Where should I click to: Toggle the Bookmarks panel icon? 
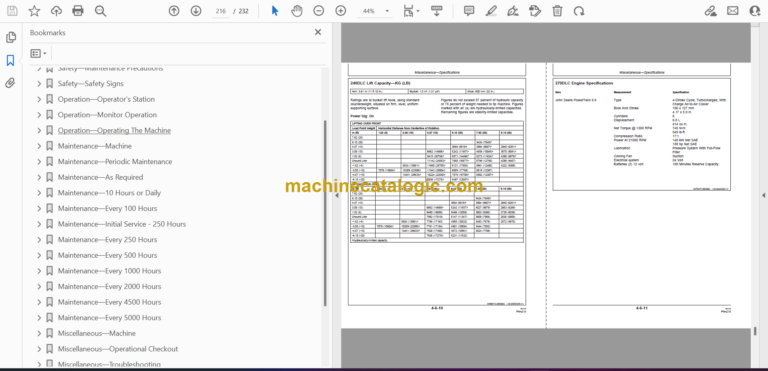tap(11, 61)
